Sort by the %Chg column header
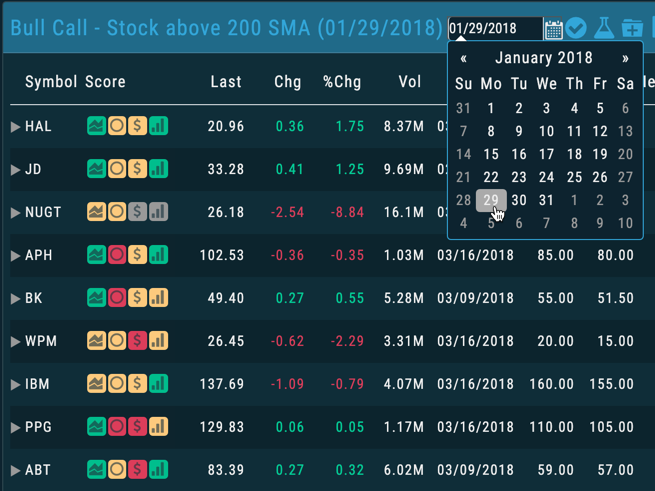The image size is (655, 491). (x=342, y=82)
